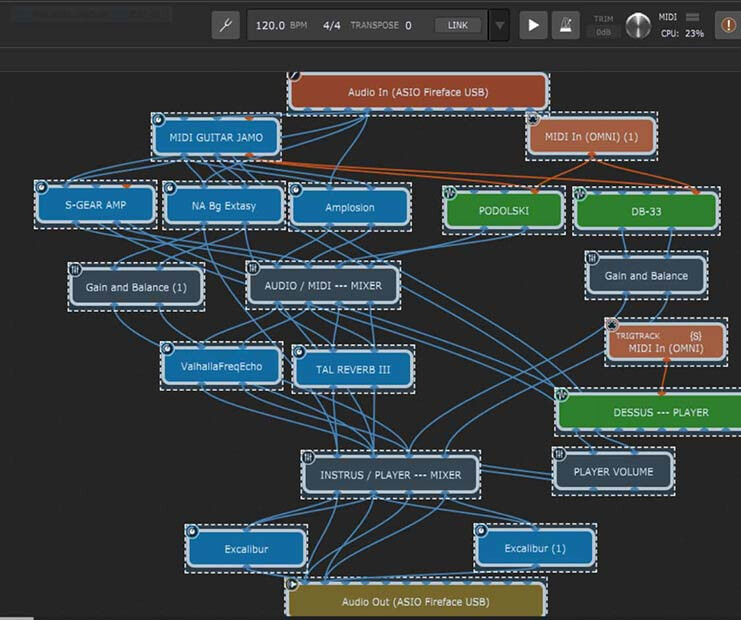
Task: Click the Audio In node corner icon
Action: click(294, 75)
